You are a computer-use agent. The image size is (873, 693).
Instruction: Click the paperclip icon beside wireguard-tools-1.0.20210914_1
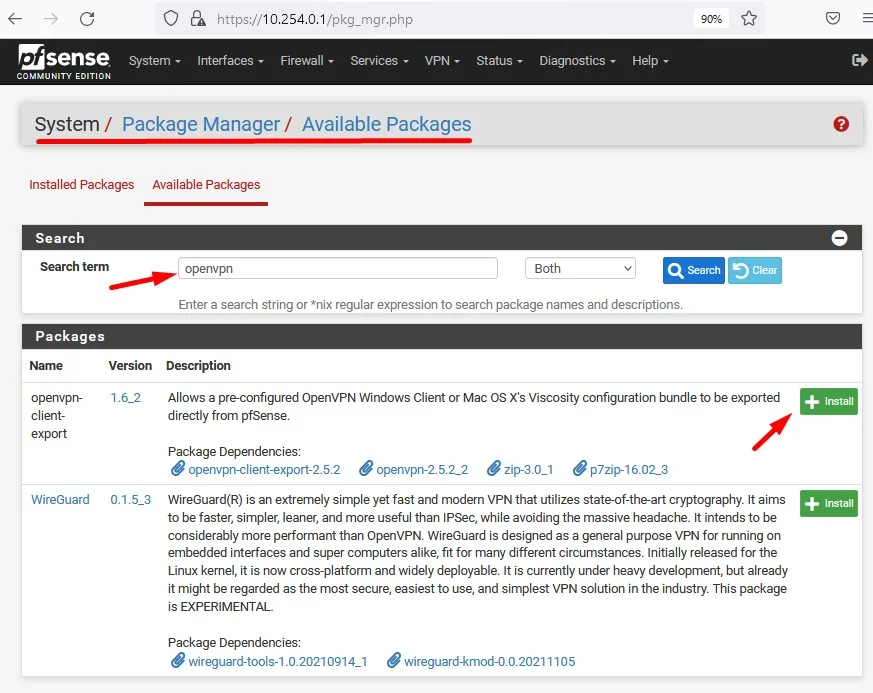[178, 661]
